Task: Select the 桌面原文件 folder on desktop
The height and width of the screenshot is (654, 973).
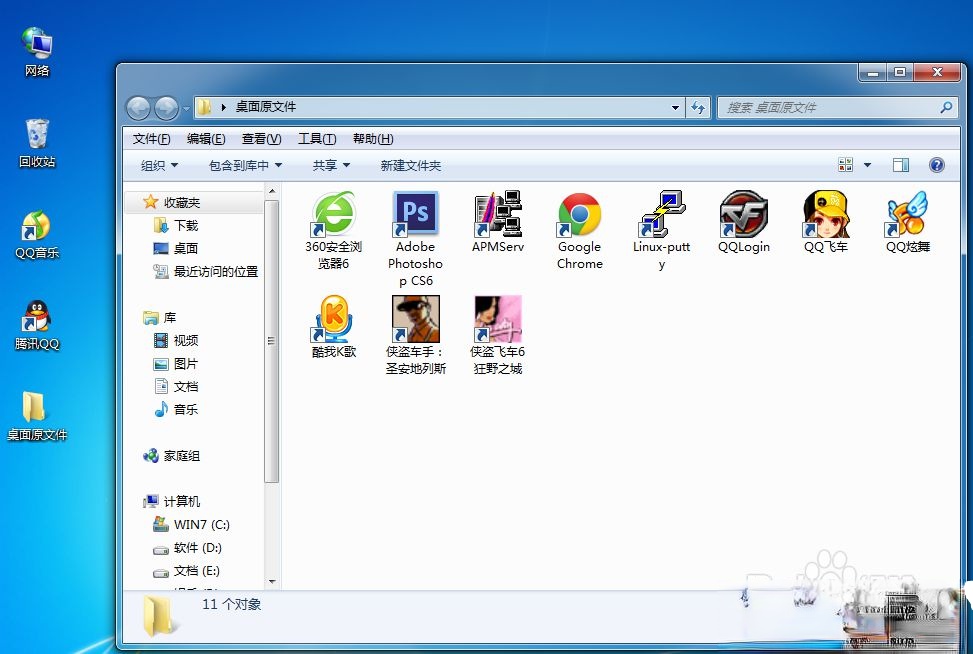Action: click(37, 416)
